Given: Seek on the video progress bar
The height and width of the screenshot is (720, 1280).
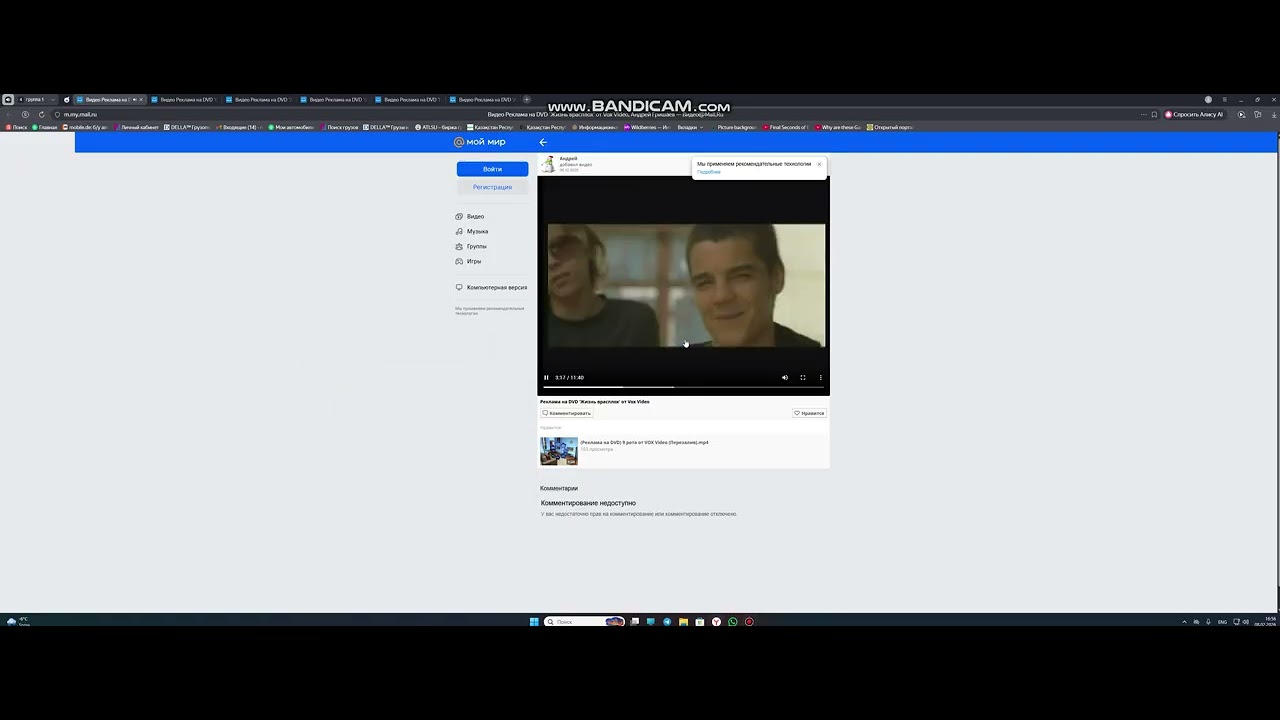Looking at the screenshot, I should click(684, 387).
